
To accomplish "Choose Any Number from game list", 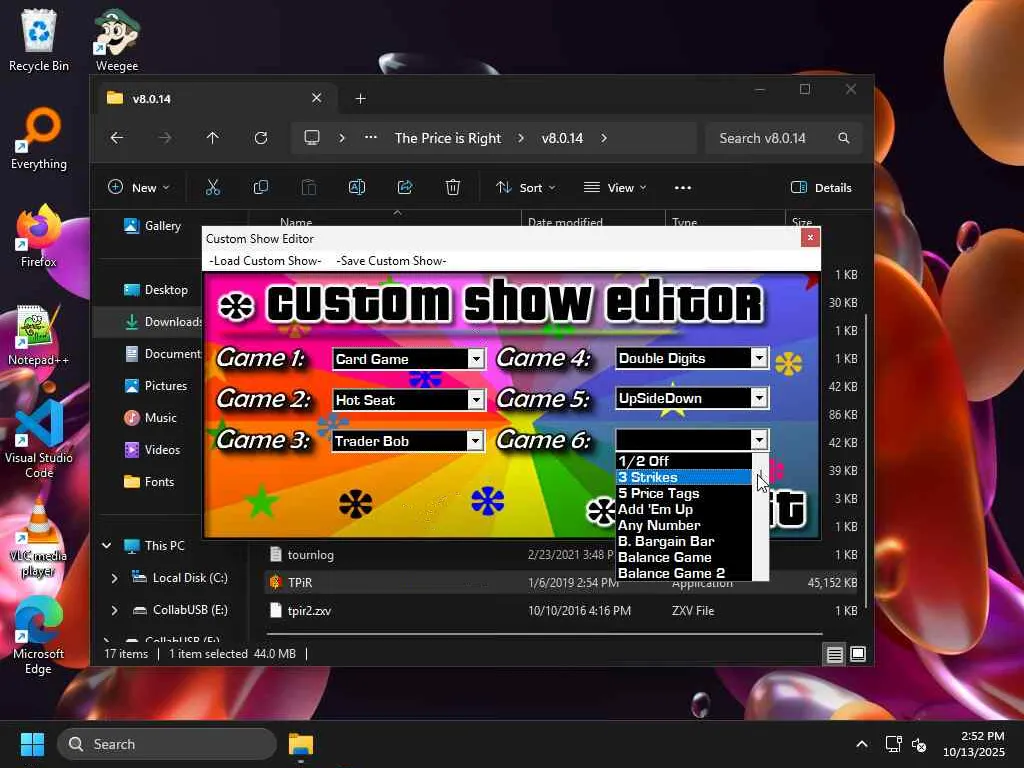I will point(684,525).
